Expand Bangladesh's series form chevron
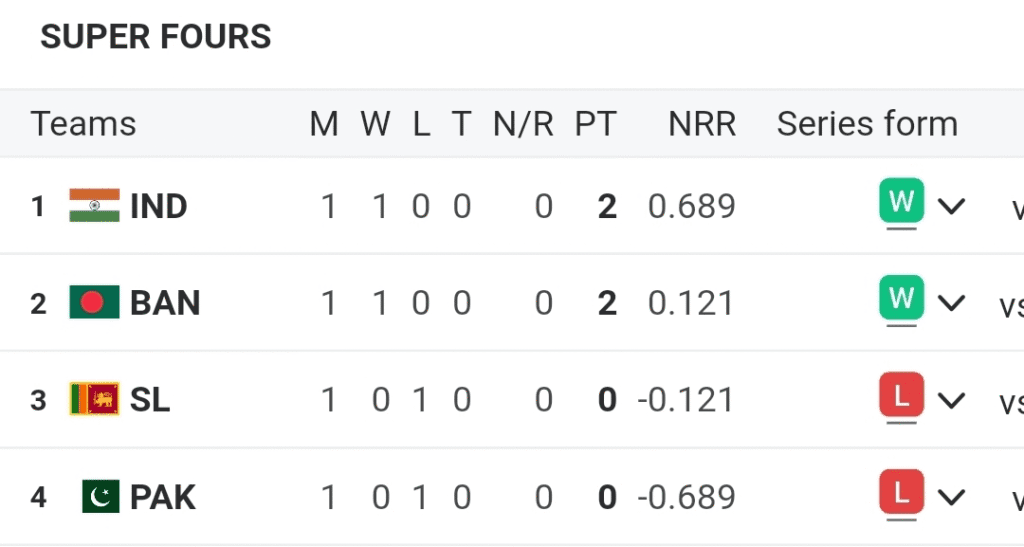The height and width of the screenshot is (547, 1024). tap(951, 303)
